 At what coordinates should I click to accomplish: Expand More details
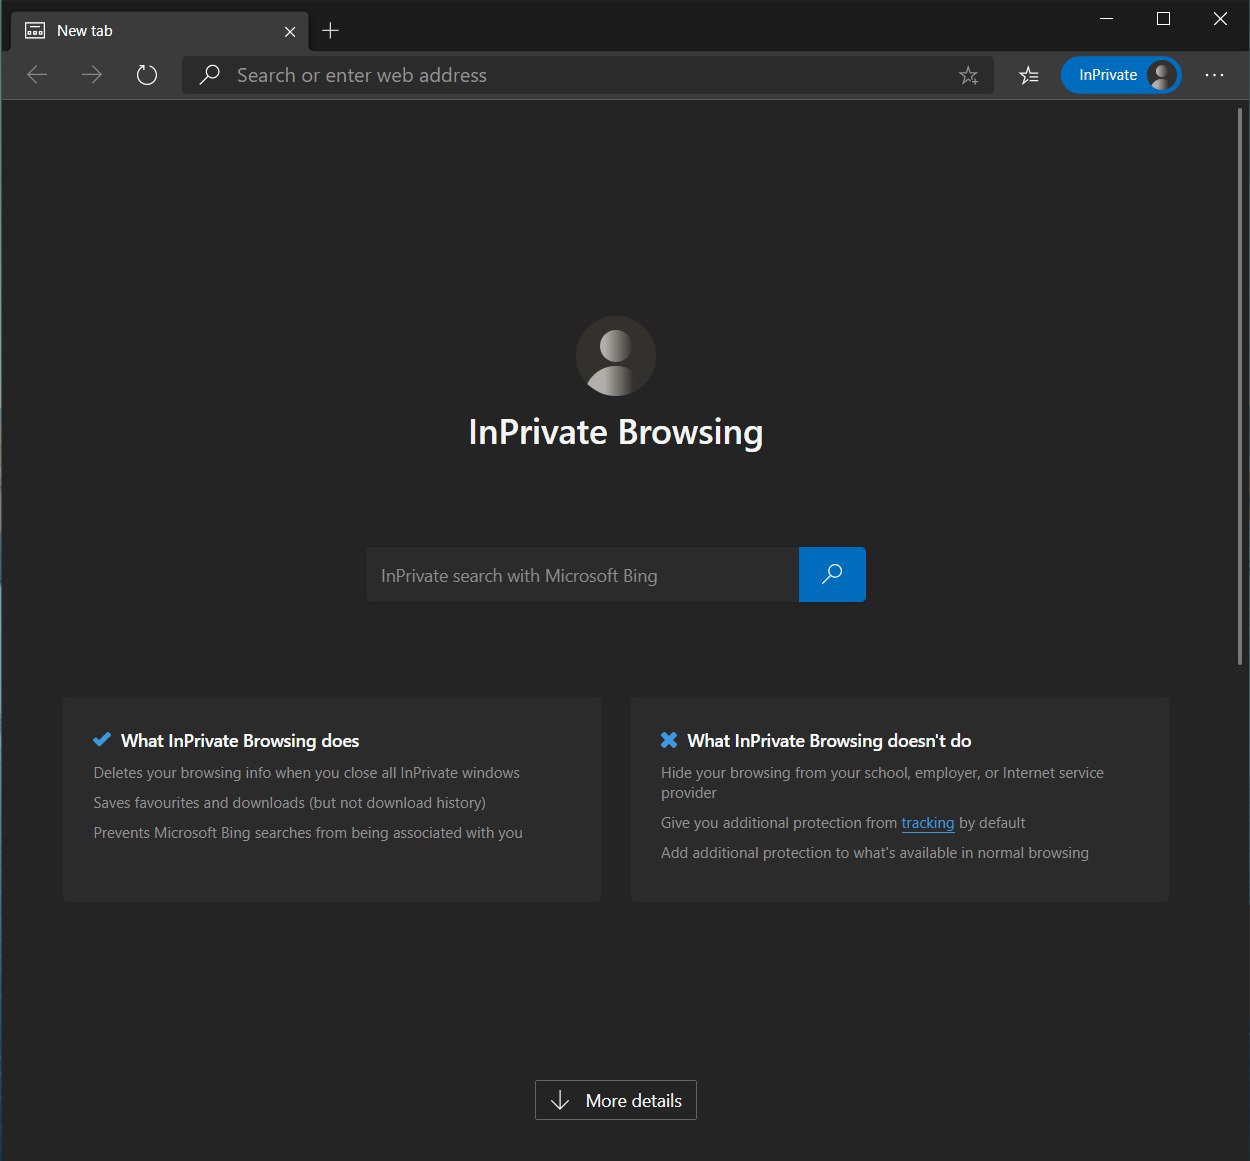click(x=616, y=1100)
